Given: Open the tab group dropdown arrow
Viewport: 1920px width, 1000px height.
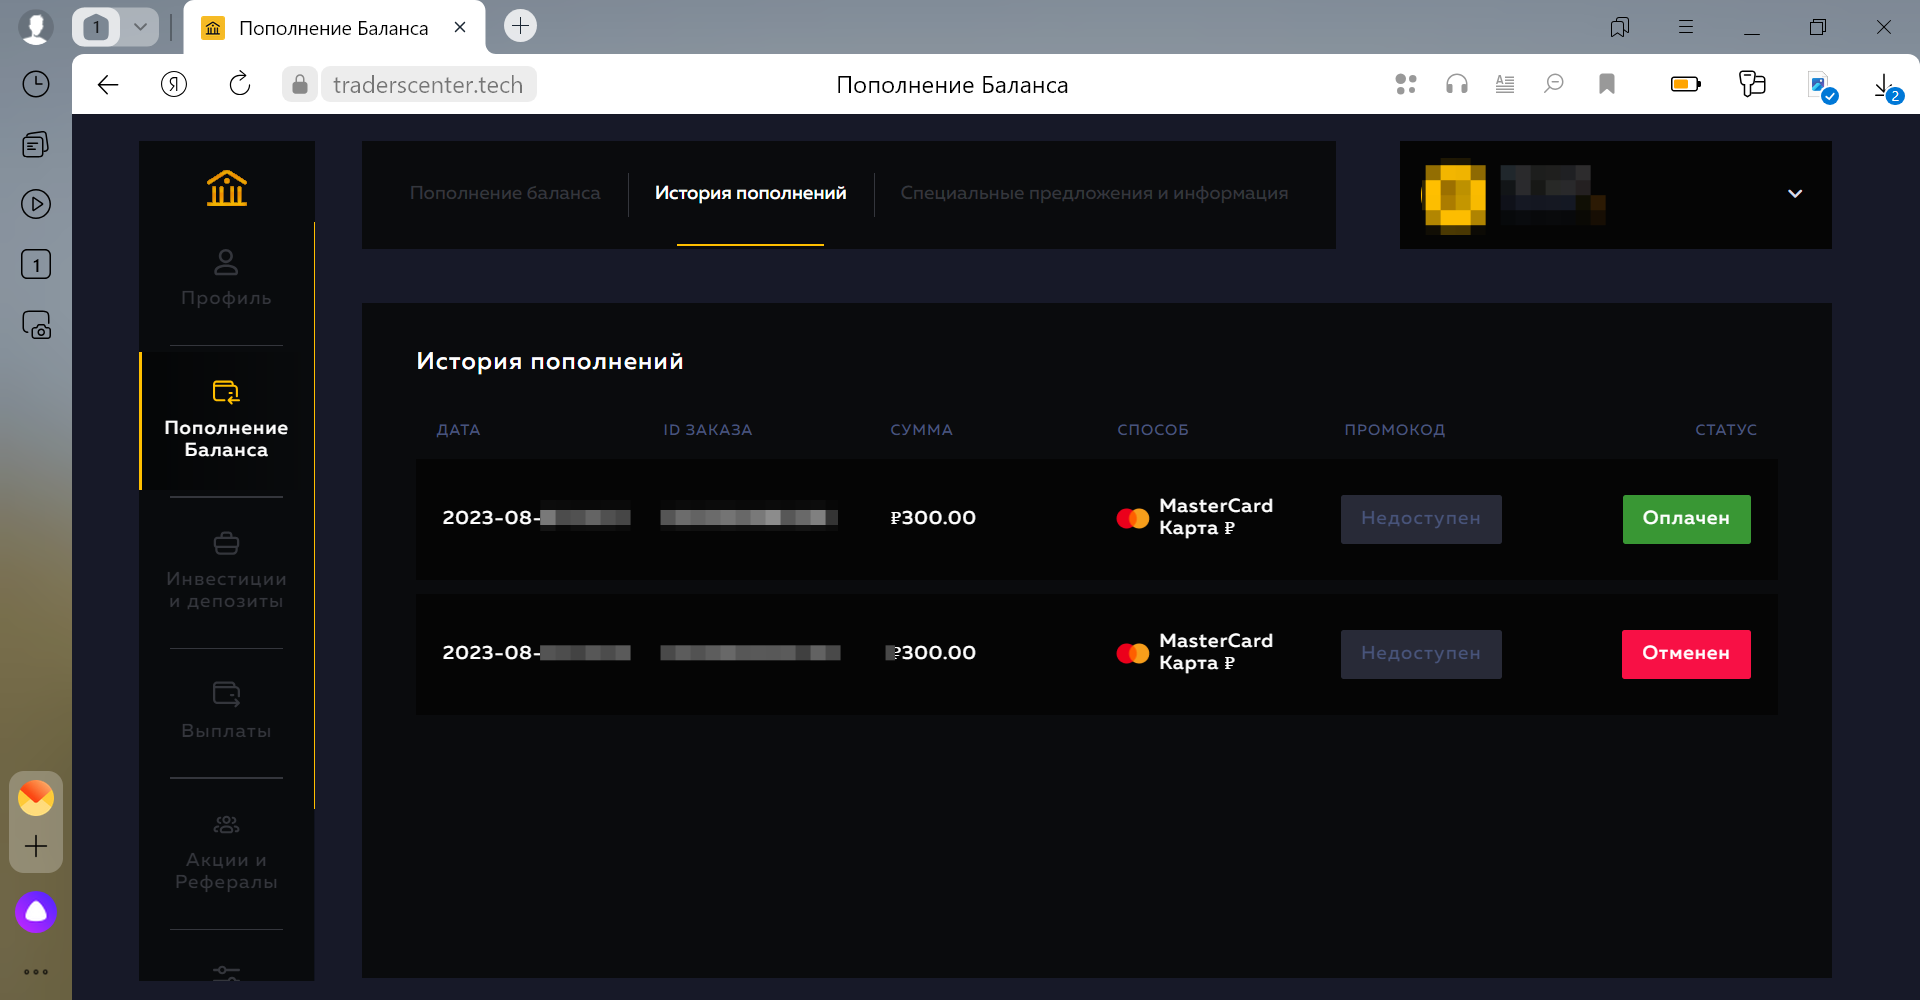Looking at the screenshot, I should coord(140,27).
